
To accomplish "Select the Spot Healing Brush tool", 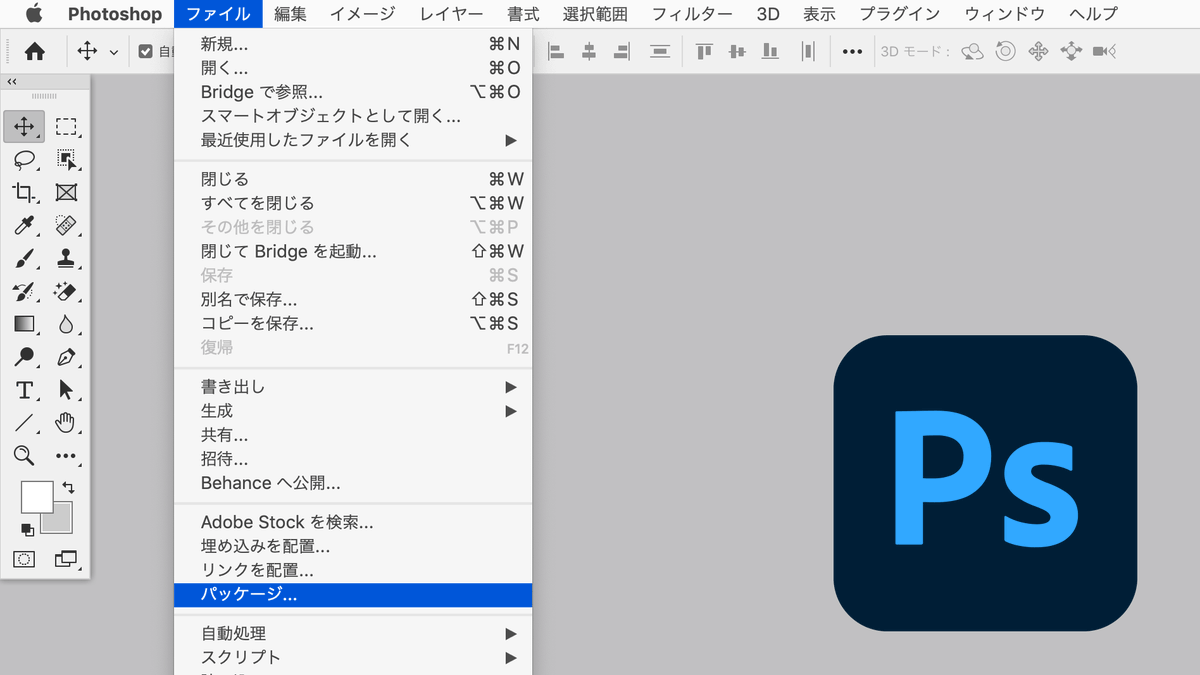I will coord(66,225).
